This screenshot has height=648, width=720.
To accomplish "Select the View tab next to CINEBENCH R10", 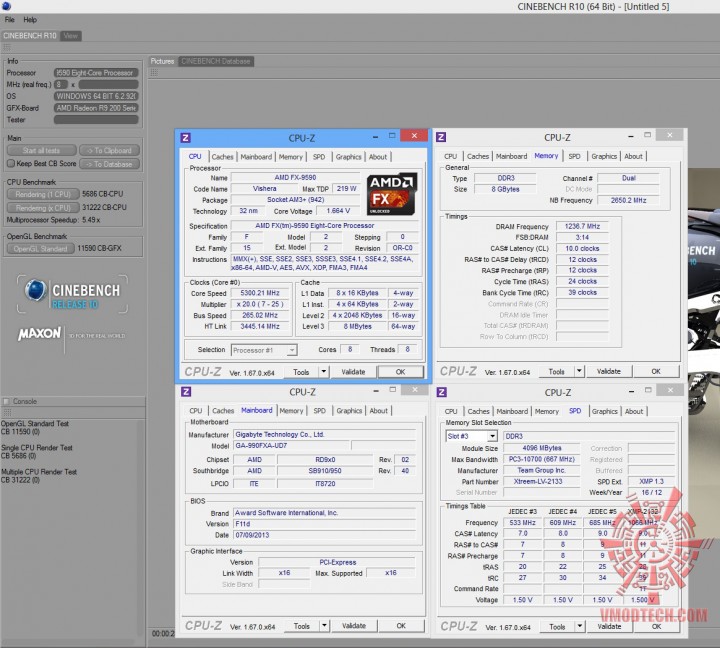I will click(x=70, y=35).
